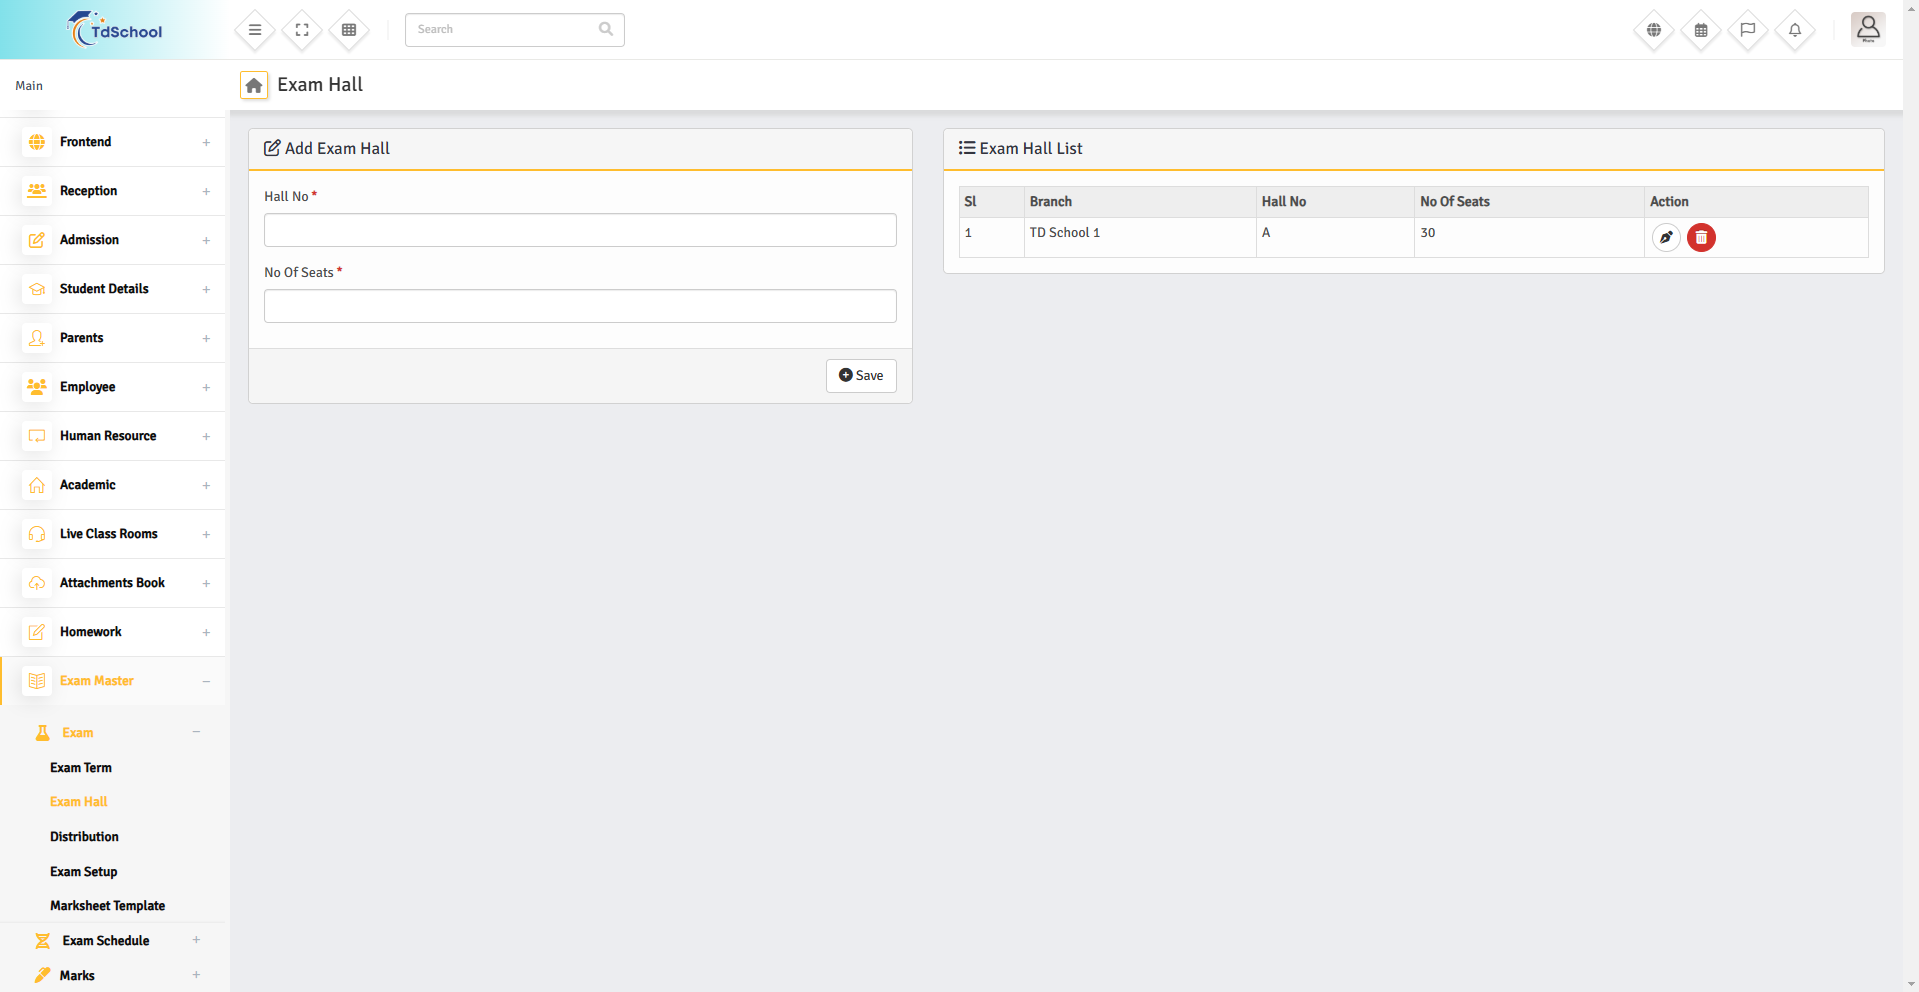Click the Hall No input field

point(580,230)
